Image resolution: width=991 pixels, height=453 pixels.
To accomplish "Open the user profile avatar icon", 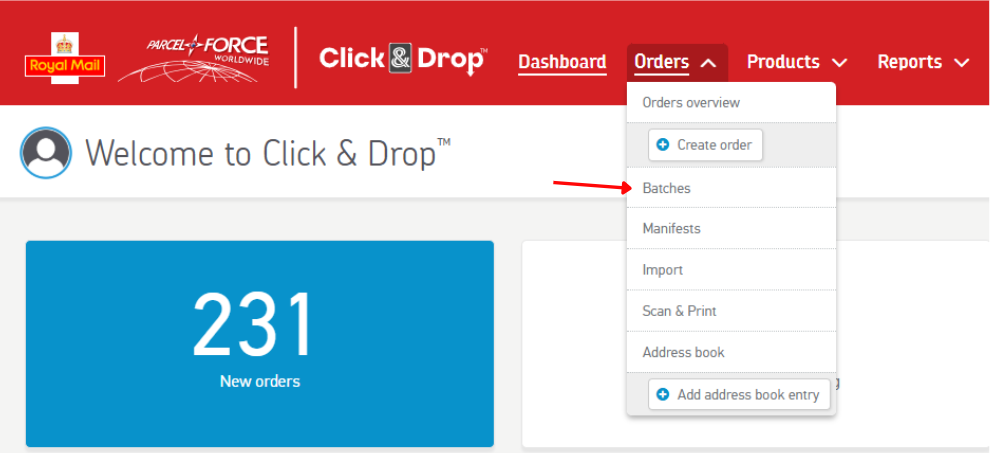I will click(46, 152).
